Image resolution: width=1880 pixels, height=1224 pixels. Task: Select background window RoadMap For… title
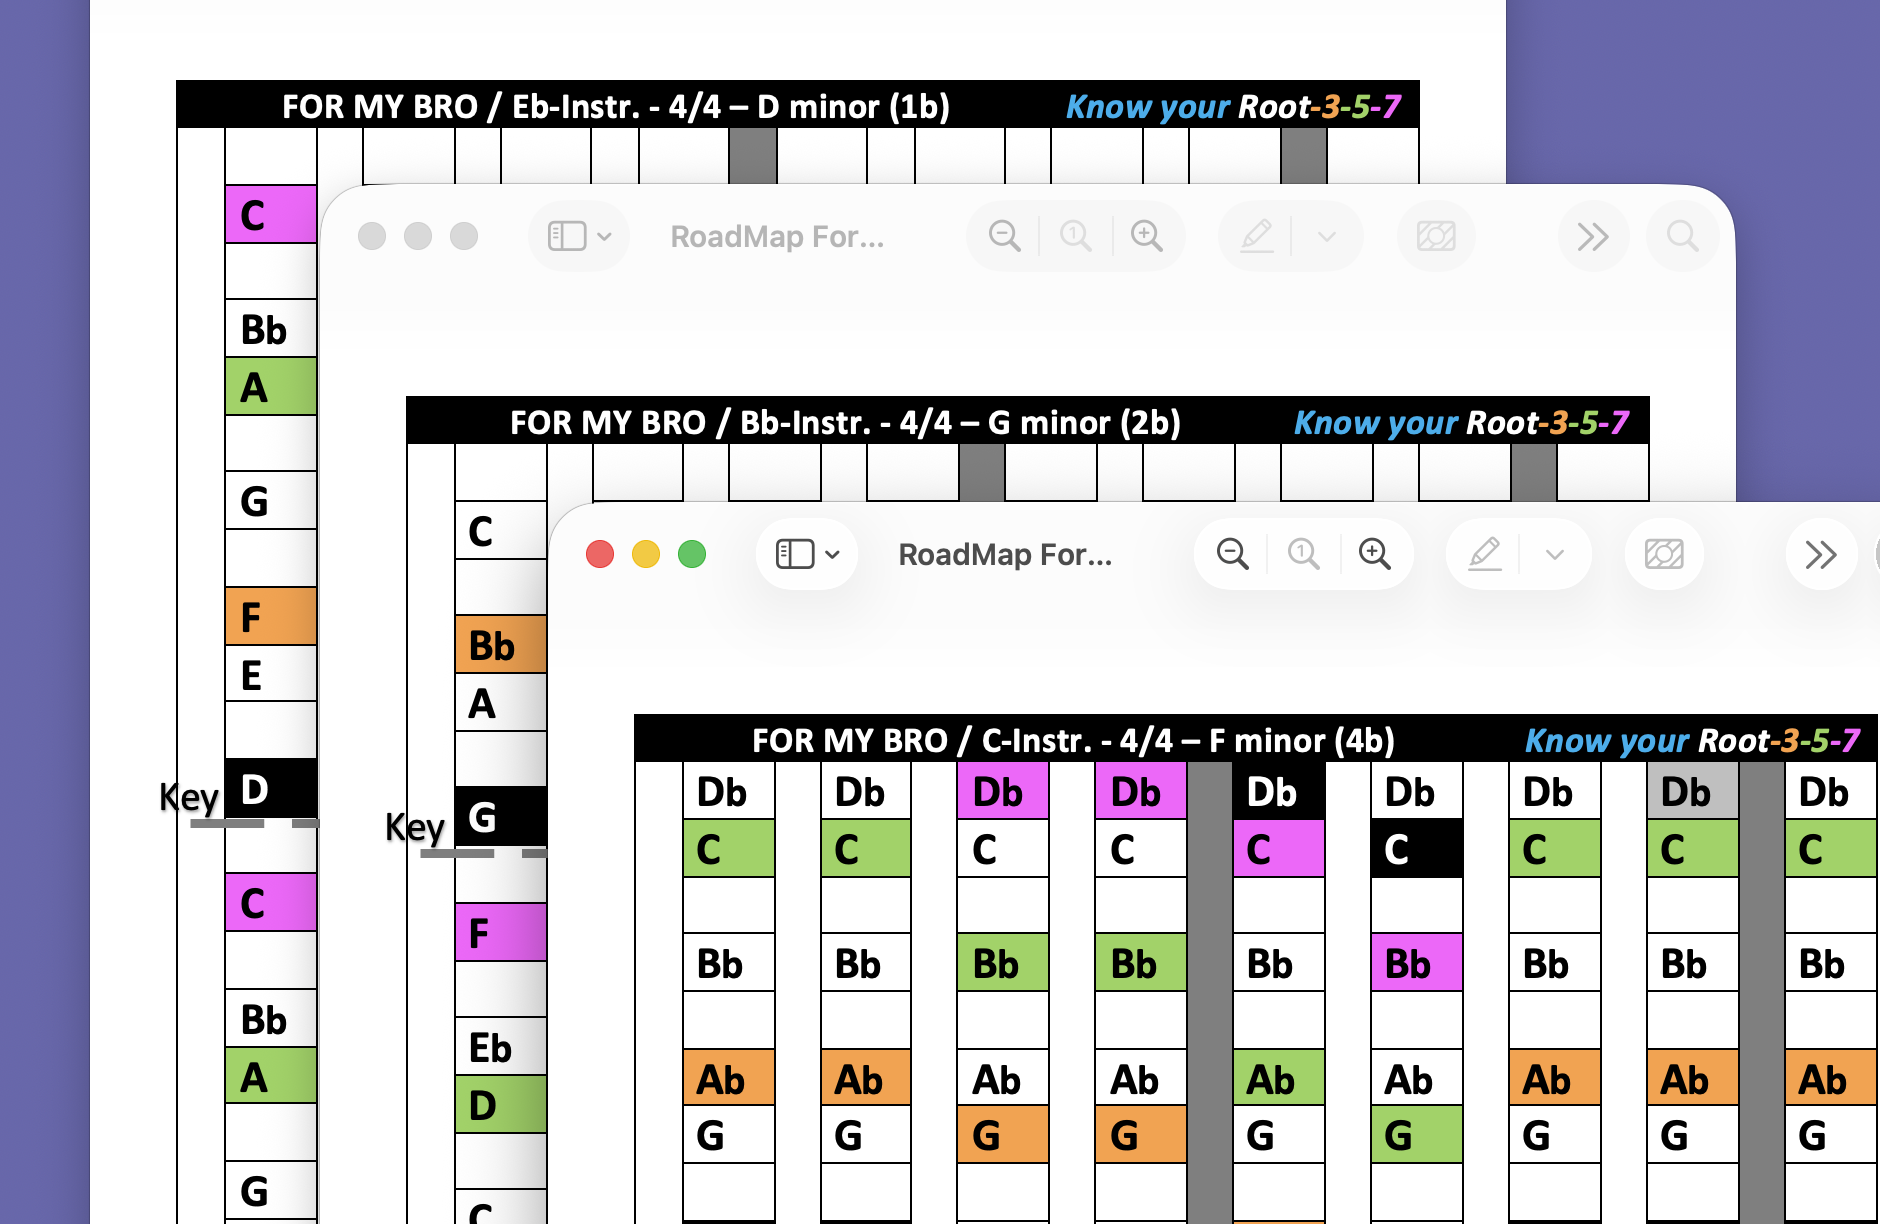point(777,236)
